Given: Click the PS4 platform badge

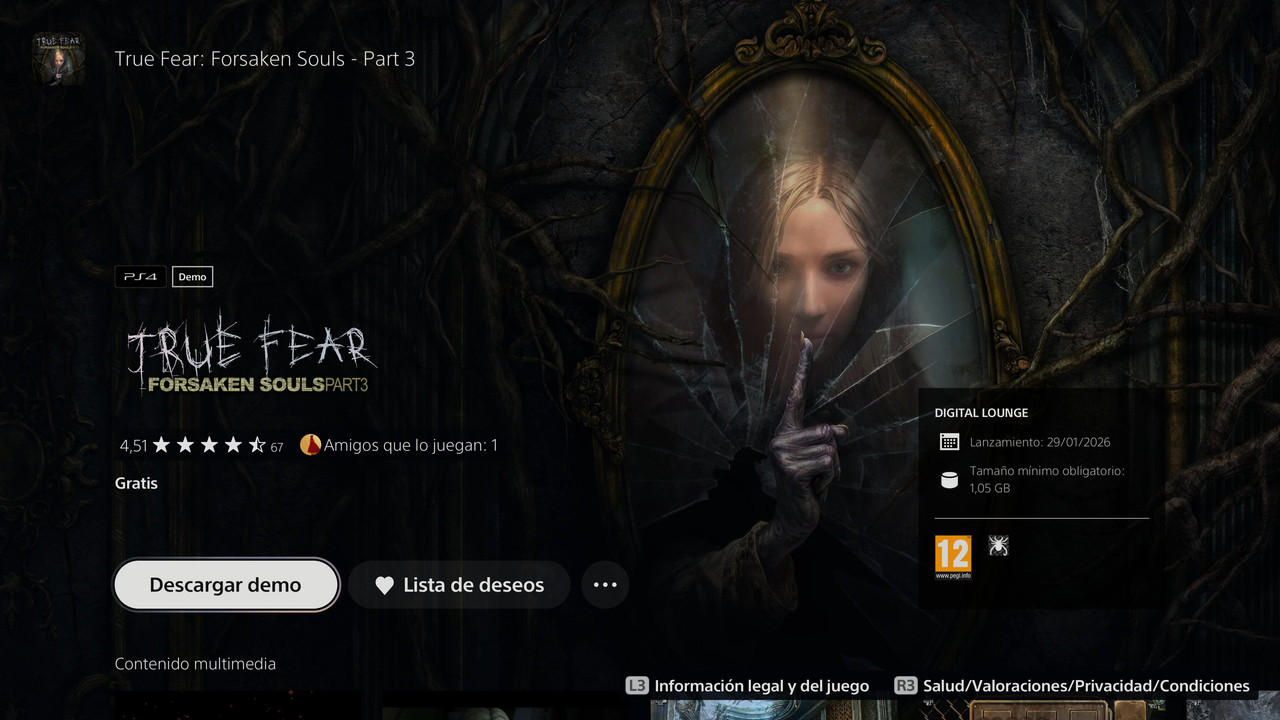Looking at the screenshot, I should pyautogui.click(x=140, y=277).
